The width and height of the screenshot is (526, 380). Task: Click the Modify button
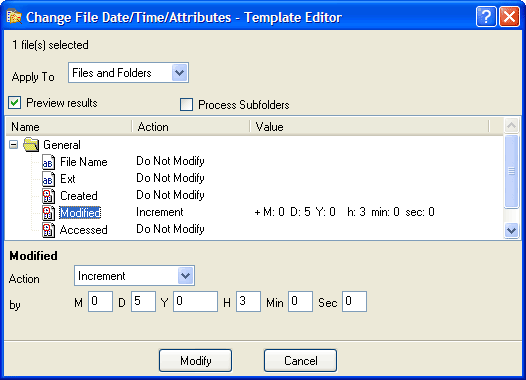[x=195, y=361]
